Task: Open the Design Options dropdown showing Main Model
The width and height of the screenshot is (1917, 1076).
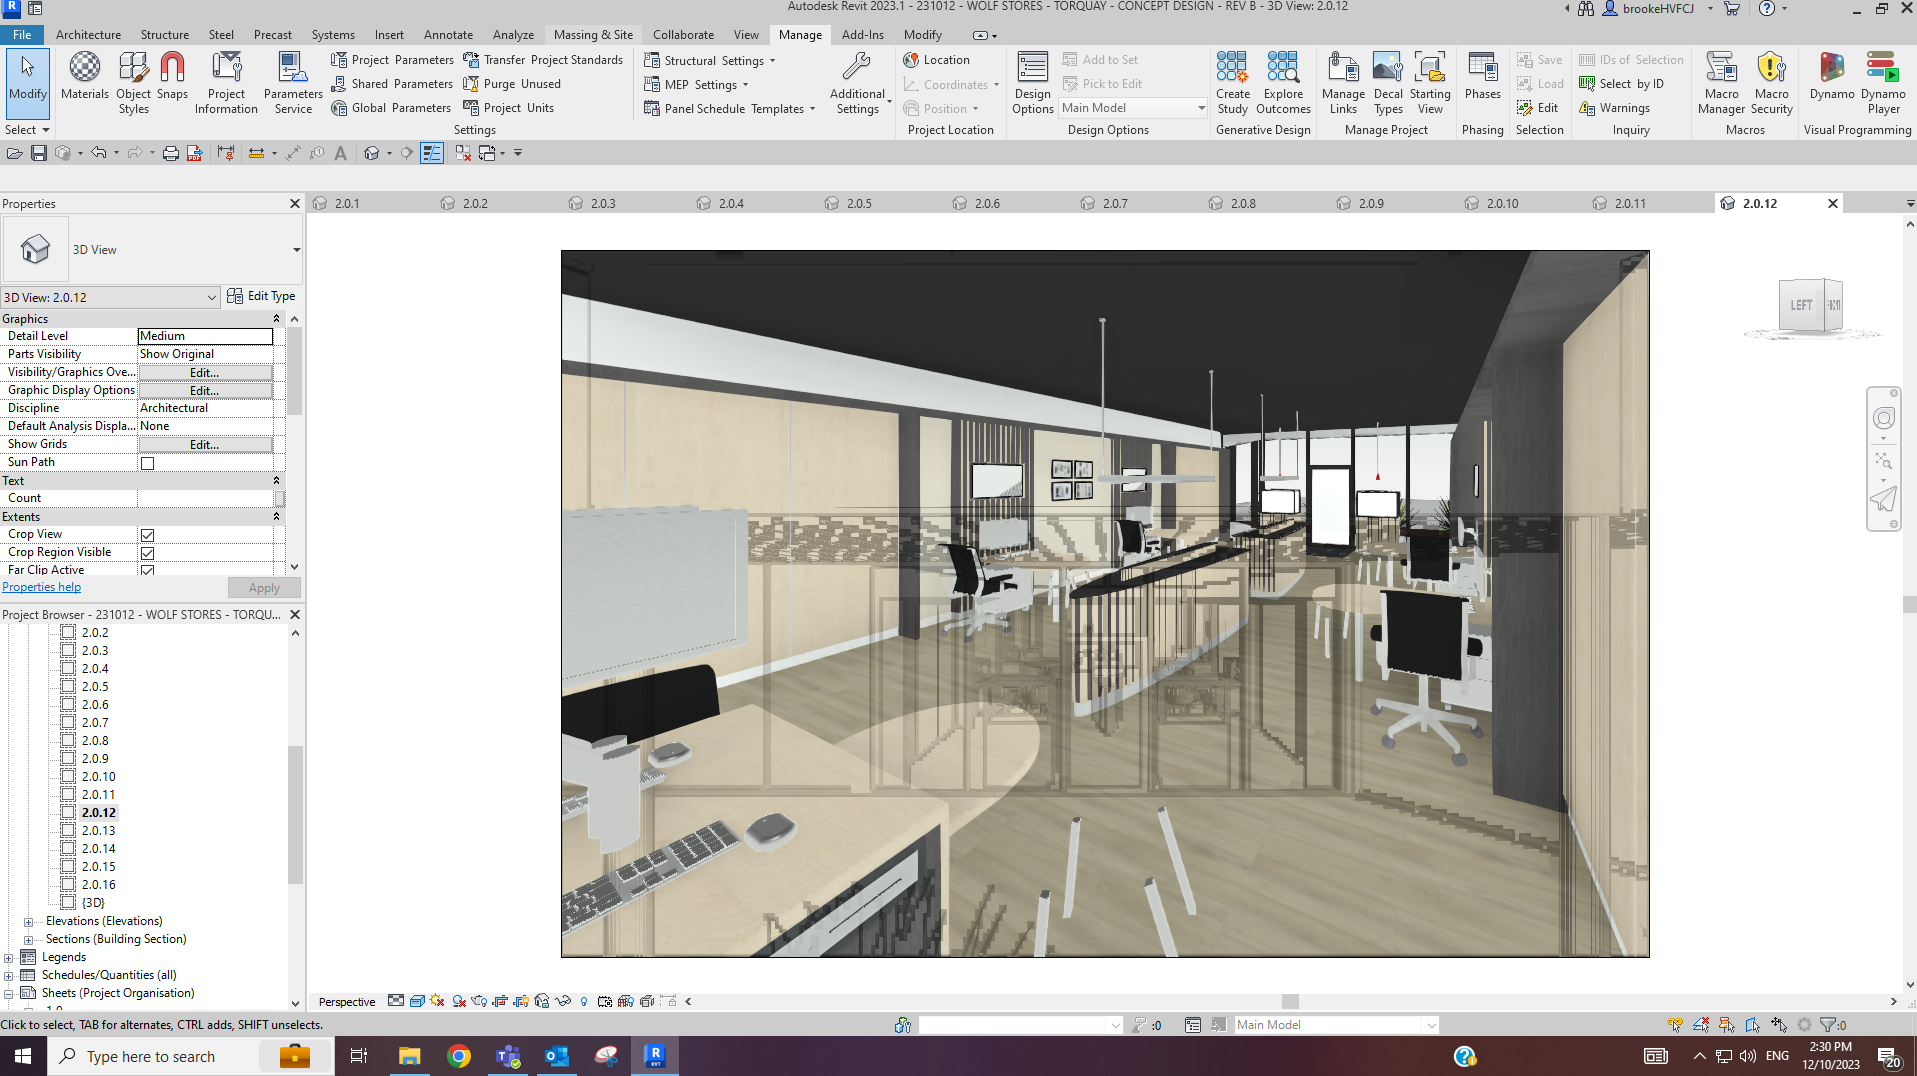Action: [1200, 107]
